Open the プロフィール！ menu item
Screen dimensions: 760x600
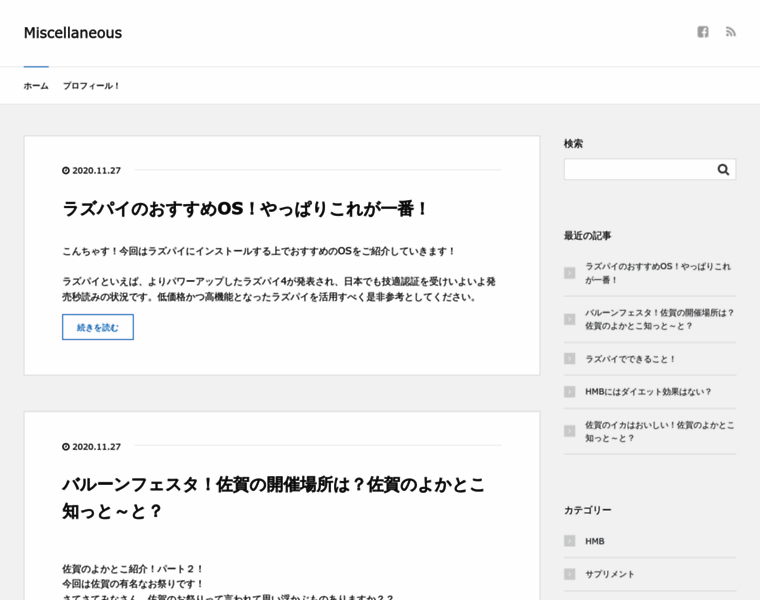tap(91, 86)
